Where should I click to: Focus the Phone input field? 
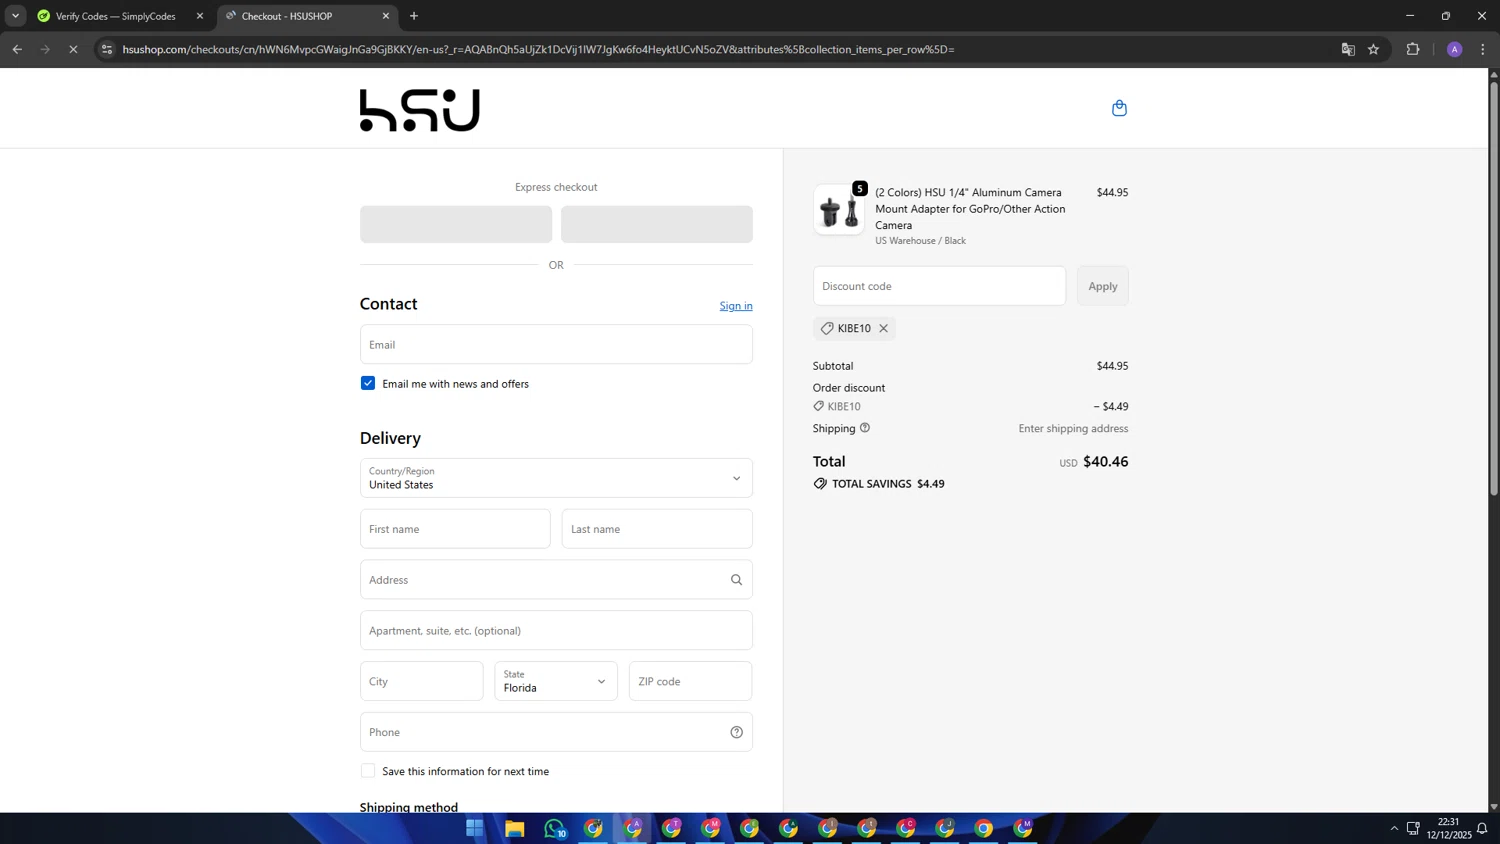556,732
